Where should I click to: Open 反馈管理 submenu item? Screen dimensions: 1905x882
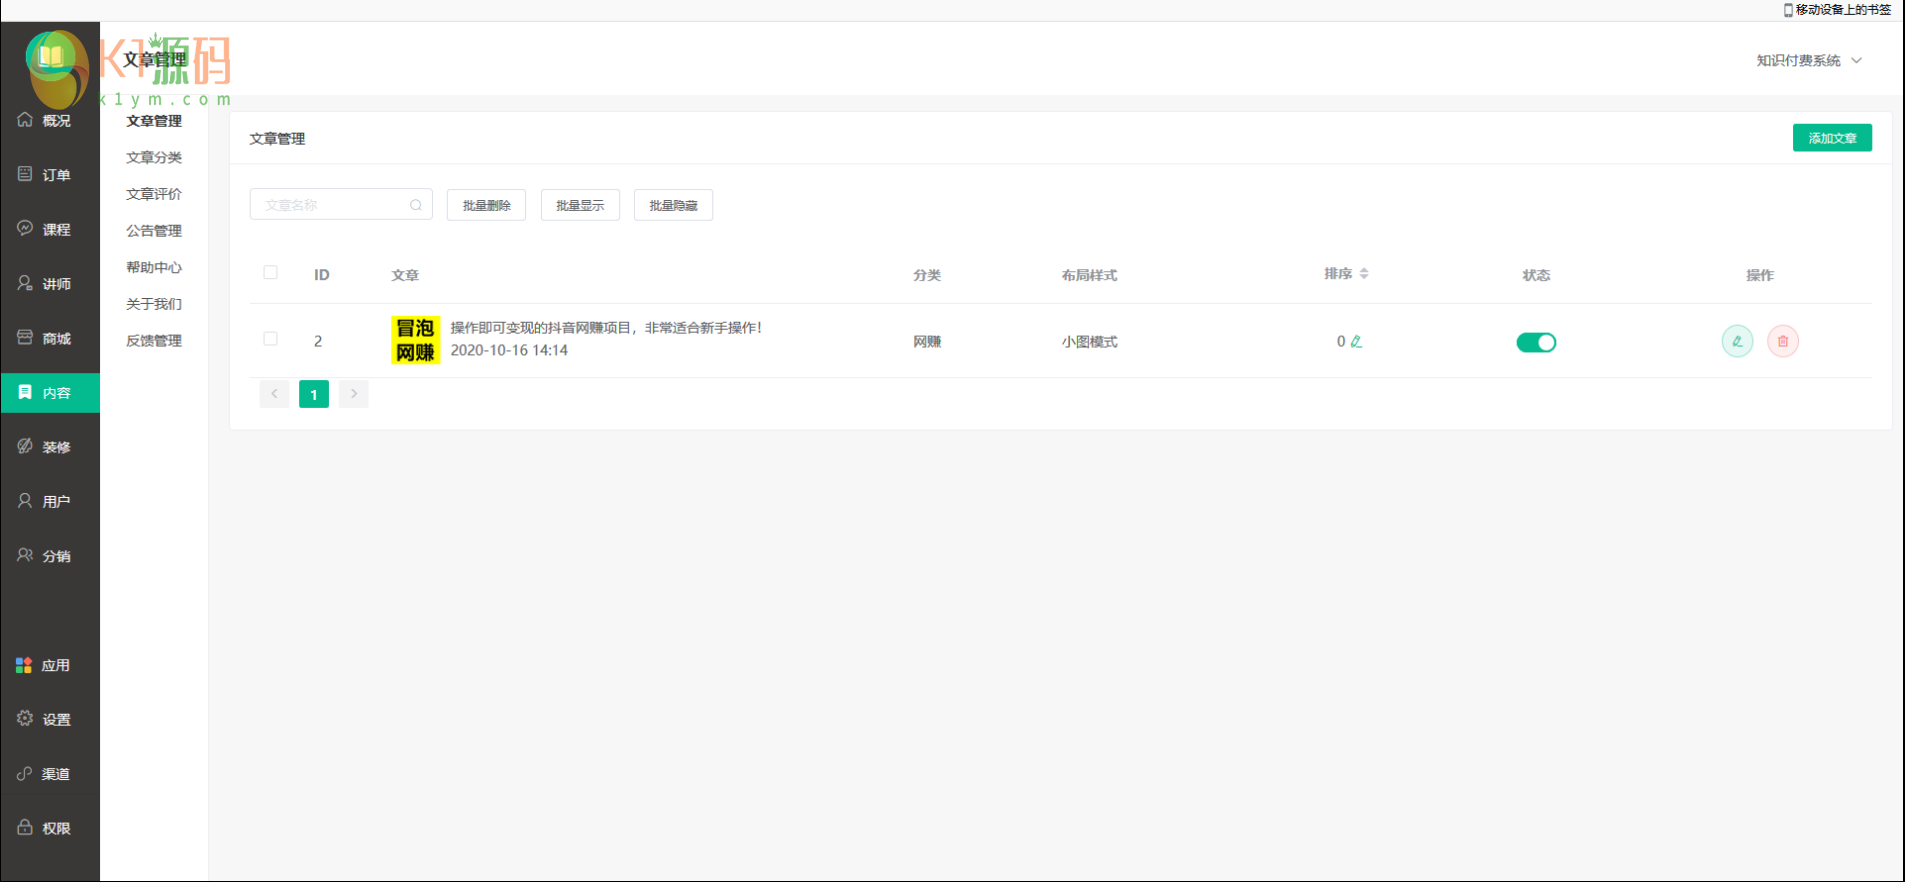click(x=154, y=341)
